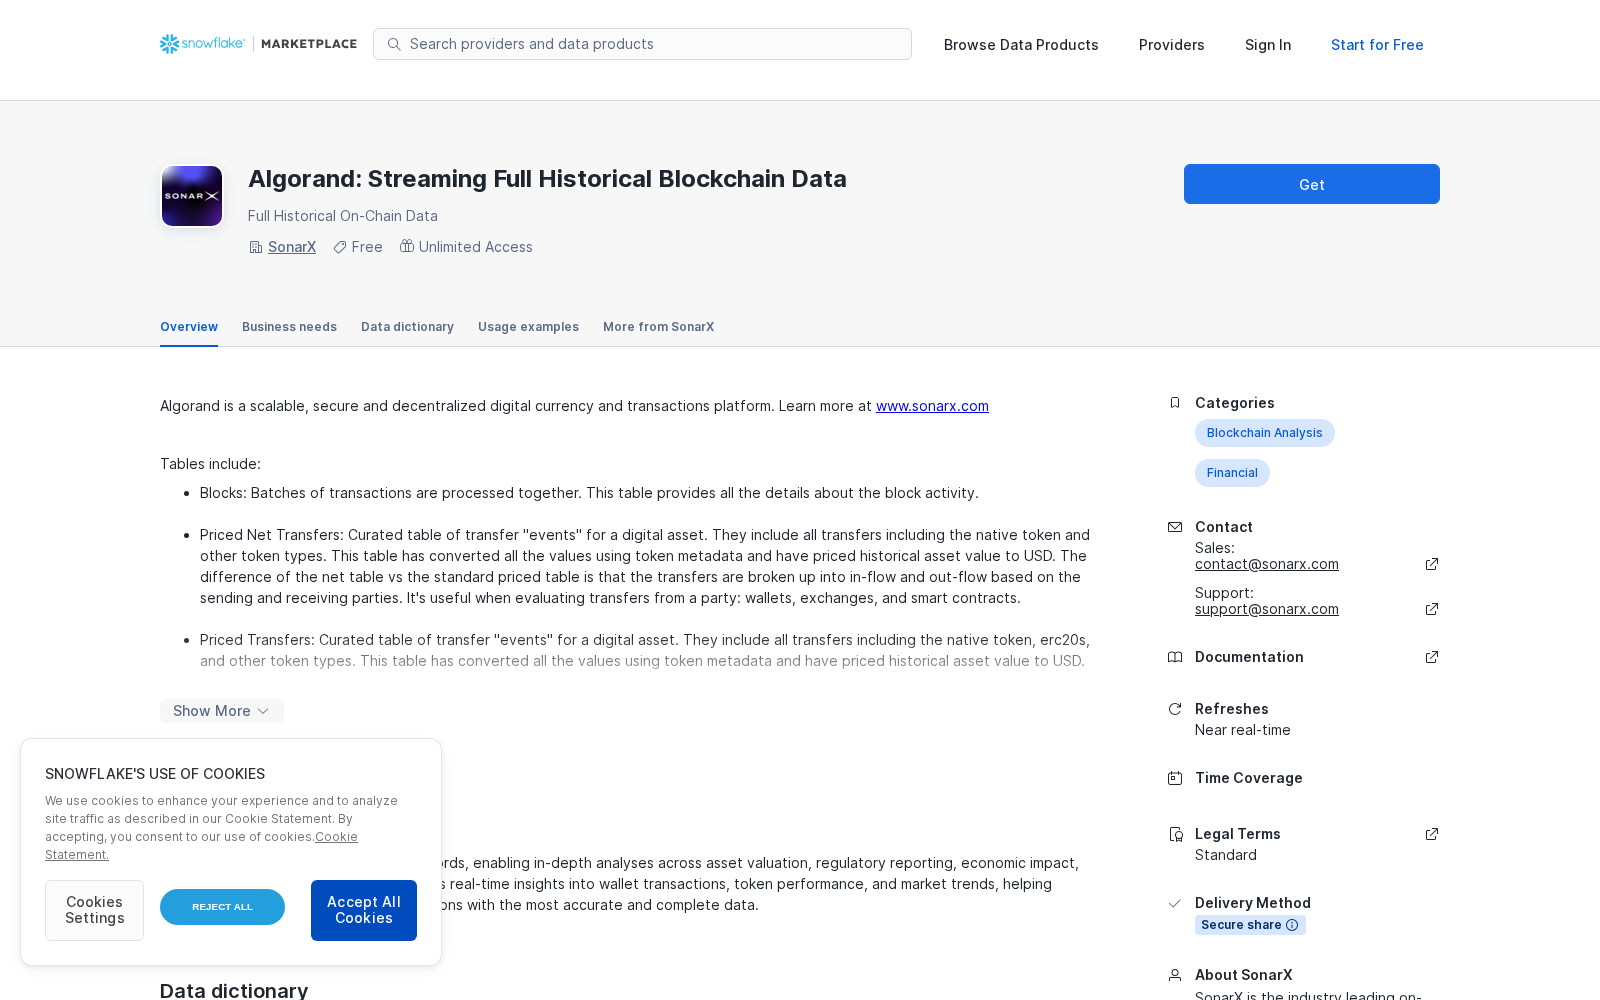Click the document icon beside Legal Terms

pyautogui.click(x=1175, y=834)
